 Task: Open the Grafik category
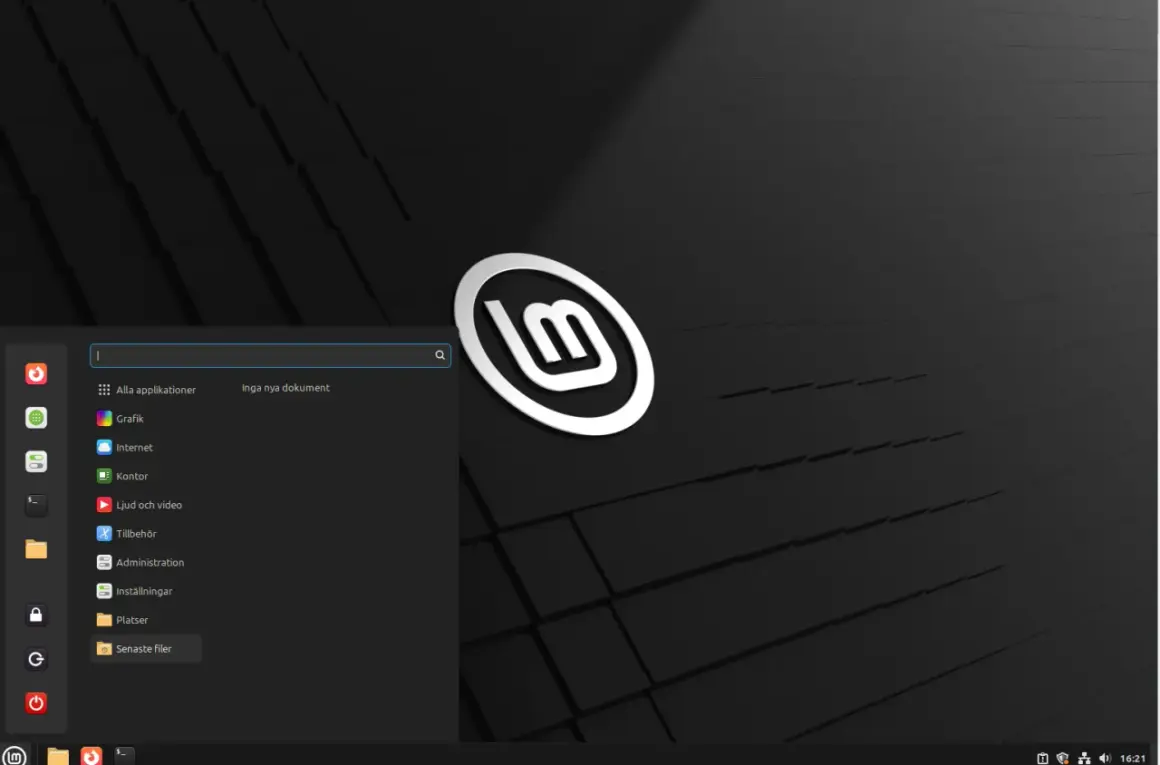(x=146, y=418)
